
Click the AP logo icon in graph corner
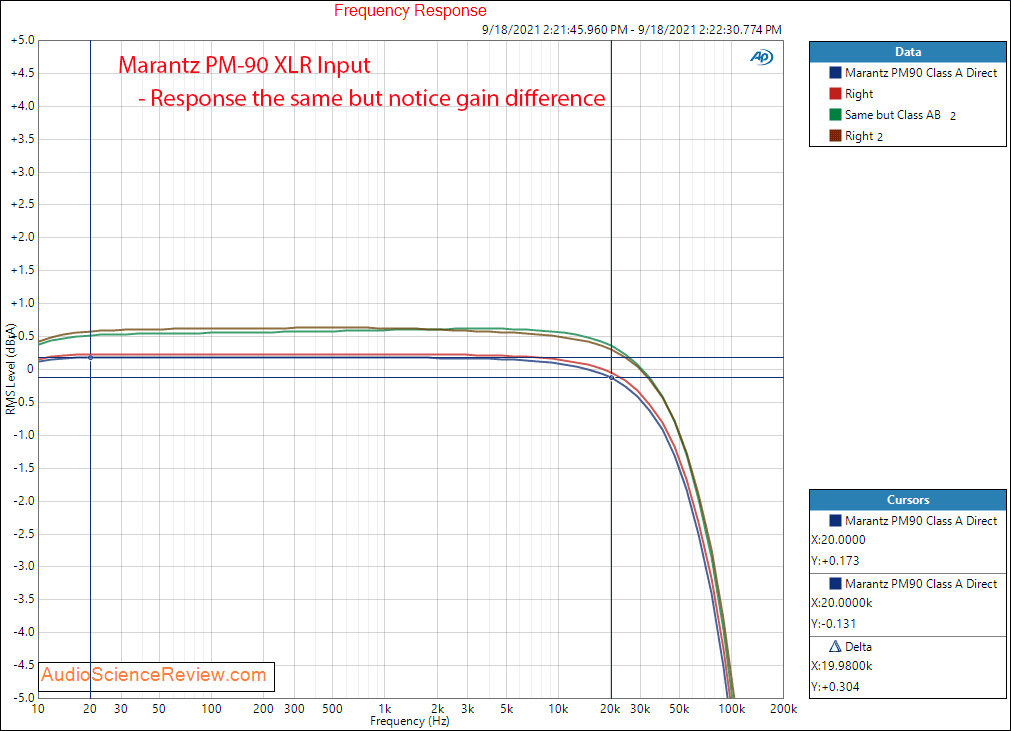(761, 57)
